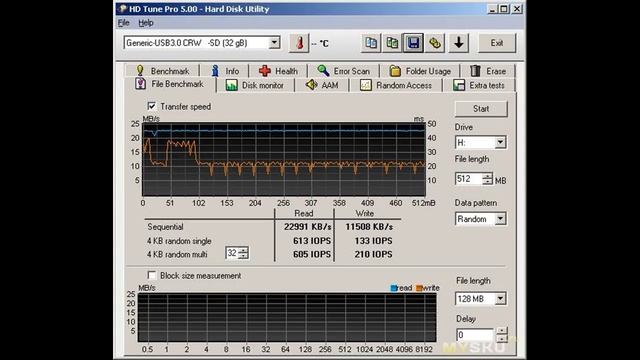Click the 613 IOPS read value
This screenshot has width=640, height=360.
click(x=312, y=241)
